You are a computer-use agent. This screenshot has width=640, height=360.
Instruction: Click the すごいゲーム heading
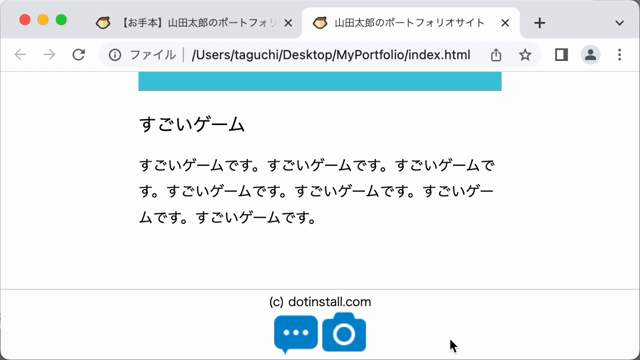192,124
